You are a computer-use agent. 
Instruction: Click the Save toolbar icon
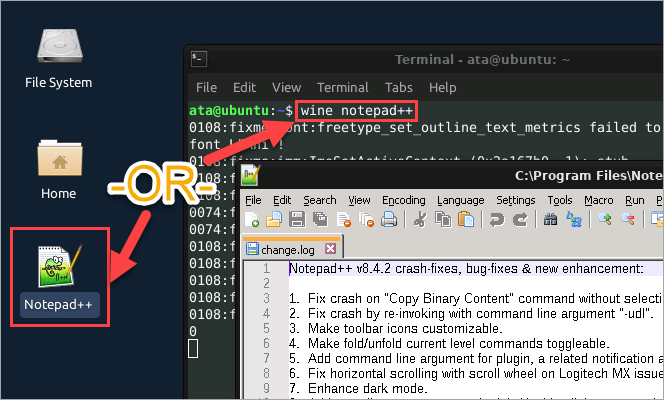click(297, 220)
